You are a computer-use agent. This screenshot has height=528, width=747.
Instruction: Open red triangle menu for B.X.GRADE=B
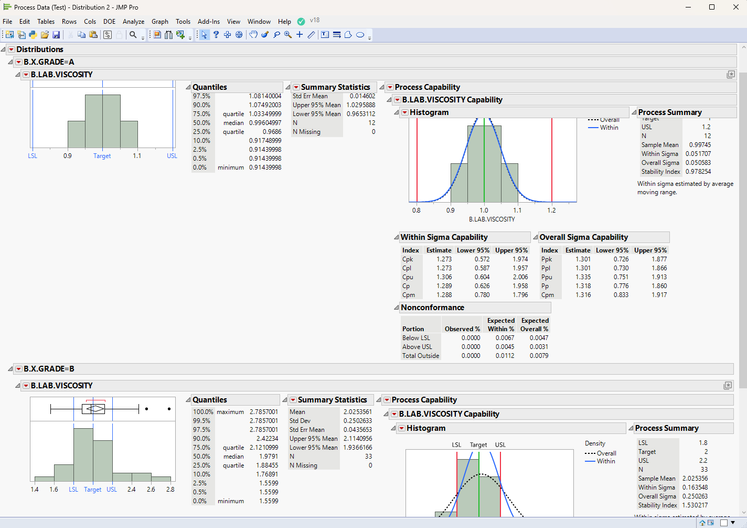[18, 370]
